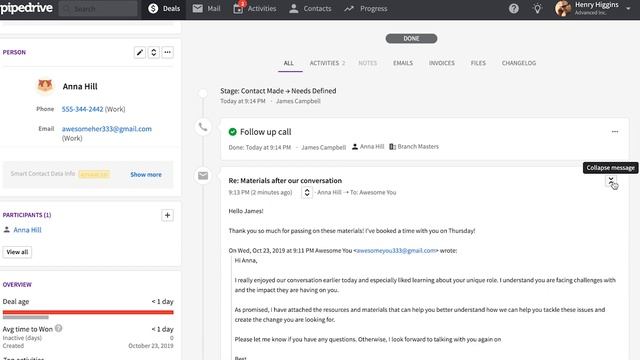Screen dimensions: 640x360
Task: Edit person details with pencil icon
Action: tap(140, 52)
